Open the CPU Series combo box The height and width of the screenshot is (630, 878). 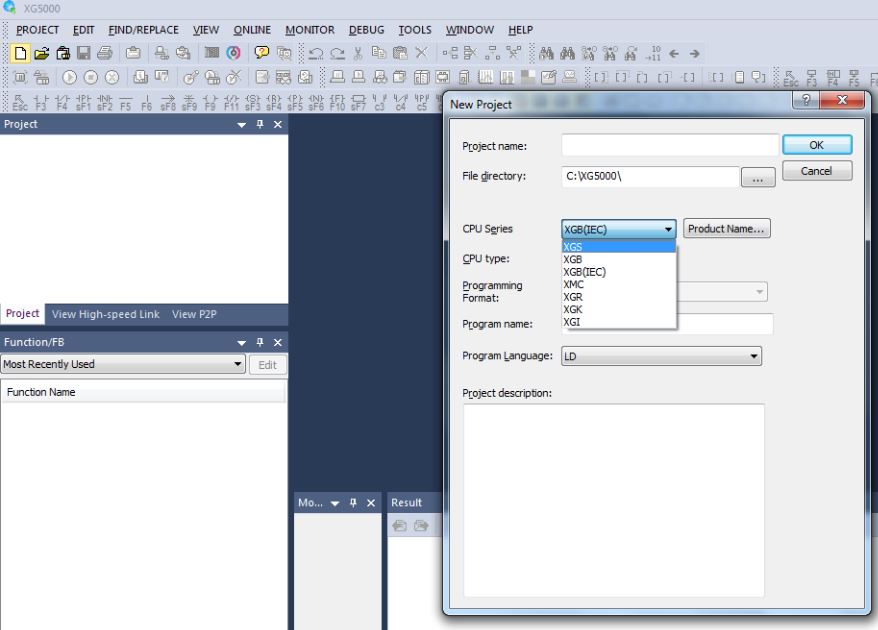618,229
